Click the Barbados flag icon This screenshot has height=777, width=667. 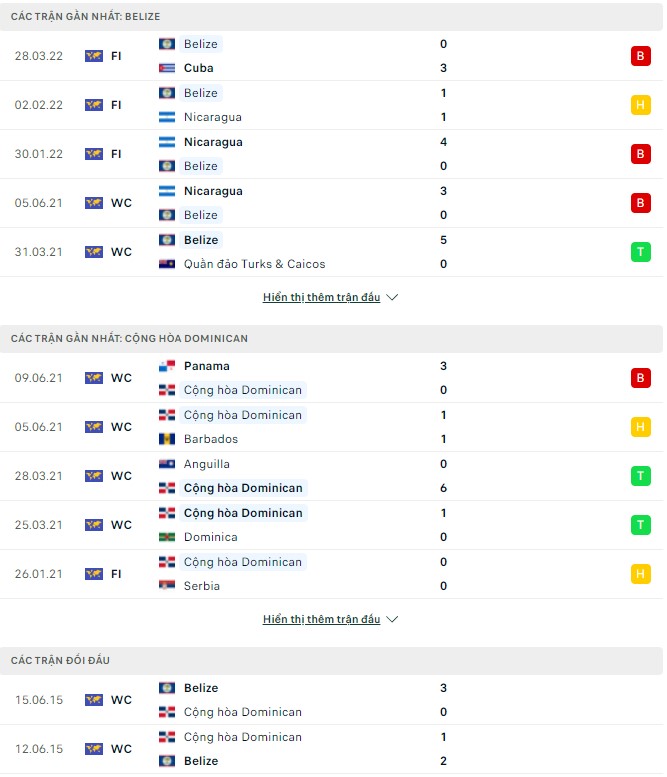(x=167, y=439)
